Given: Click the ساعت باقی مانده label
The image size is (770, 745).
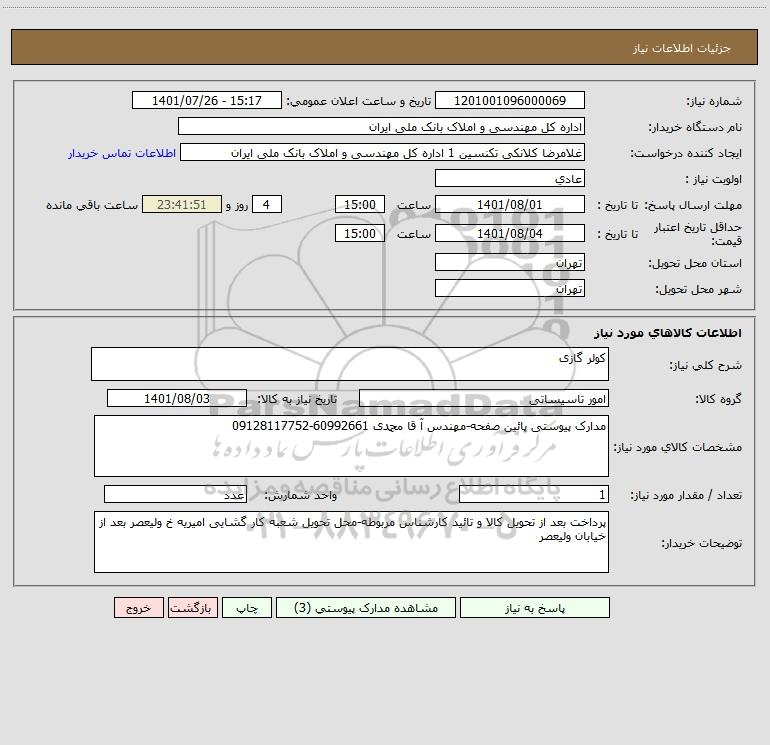Looking at the screenshot, I should pyautogui.click(x=92, y=205).
